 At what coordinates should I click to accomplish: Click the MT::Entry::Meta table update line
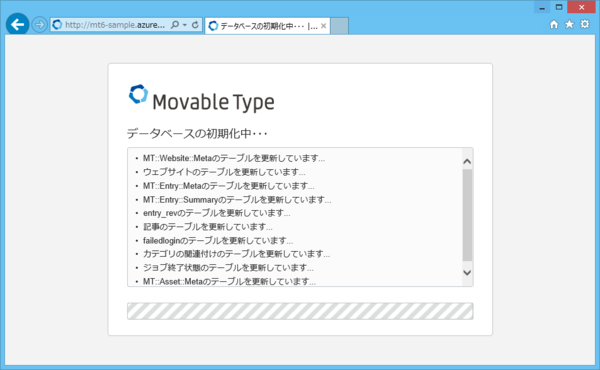click(228, 186)
